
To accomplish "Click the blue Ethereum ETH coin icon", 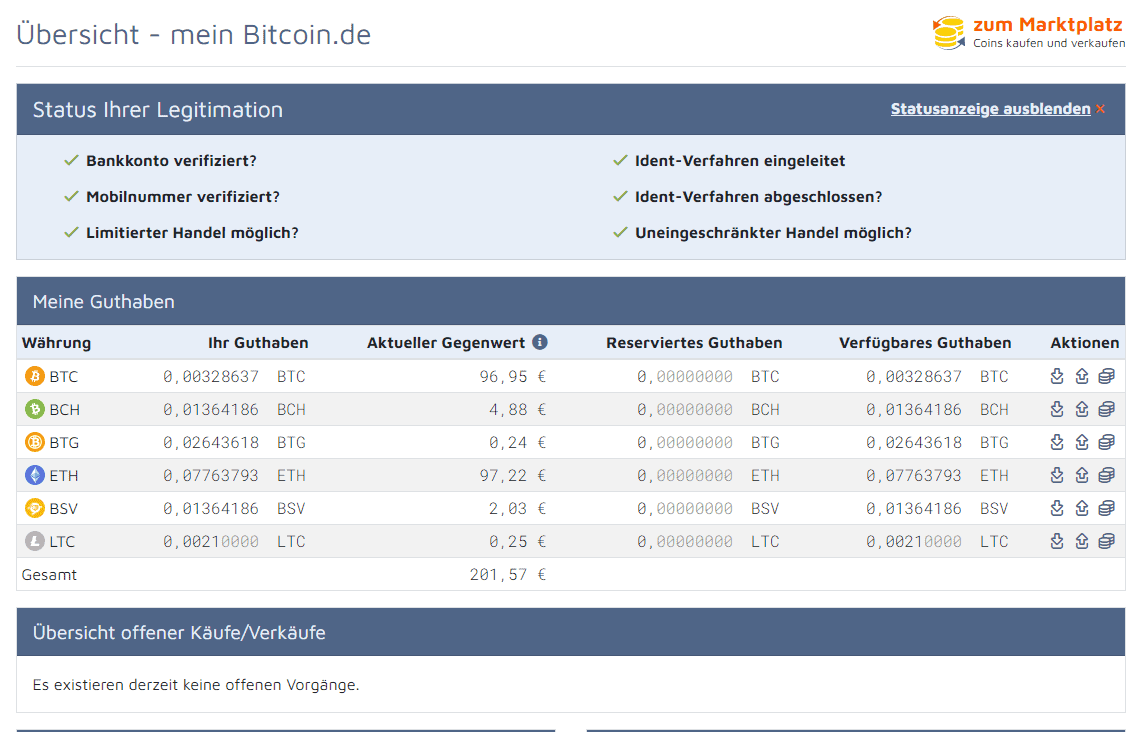I will coord(35,475).
